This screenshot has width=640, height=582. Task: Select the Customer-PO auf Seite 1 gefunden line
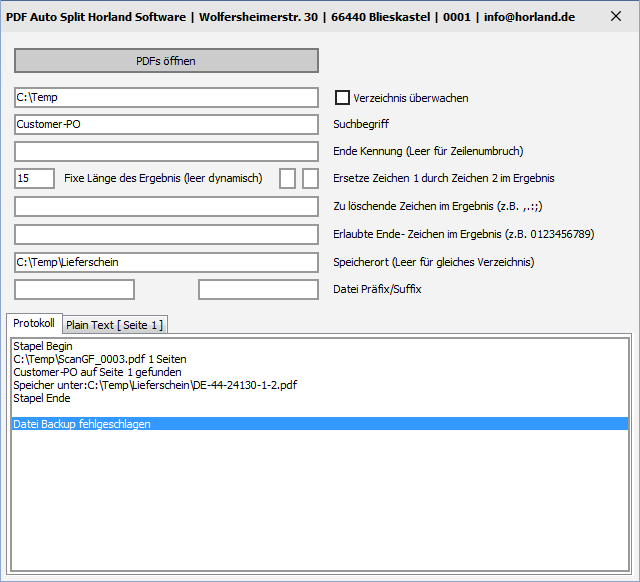click(320, 372)
